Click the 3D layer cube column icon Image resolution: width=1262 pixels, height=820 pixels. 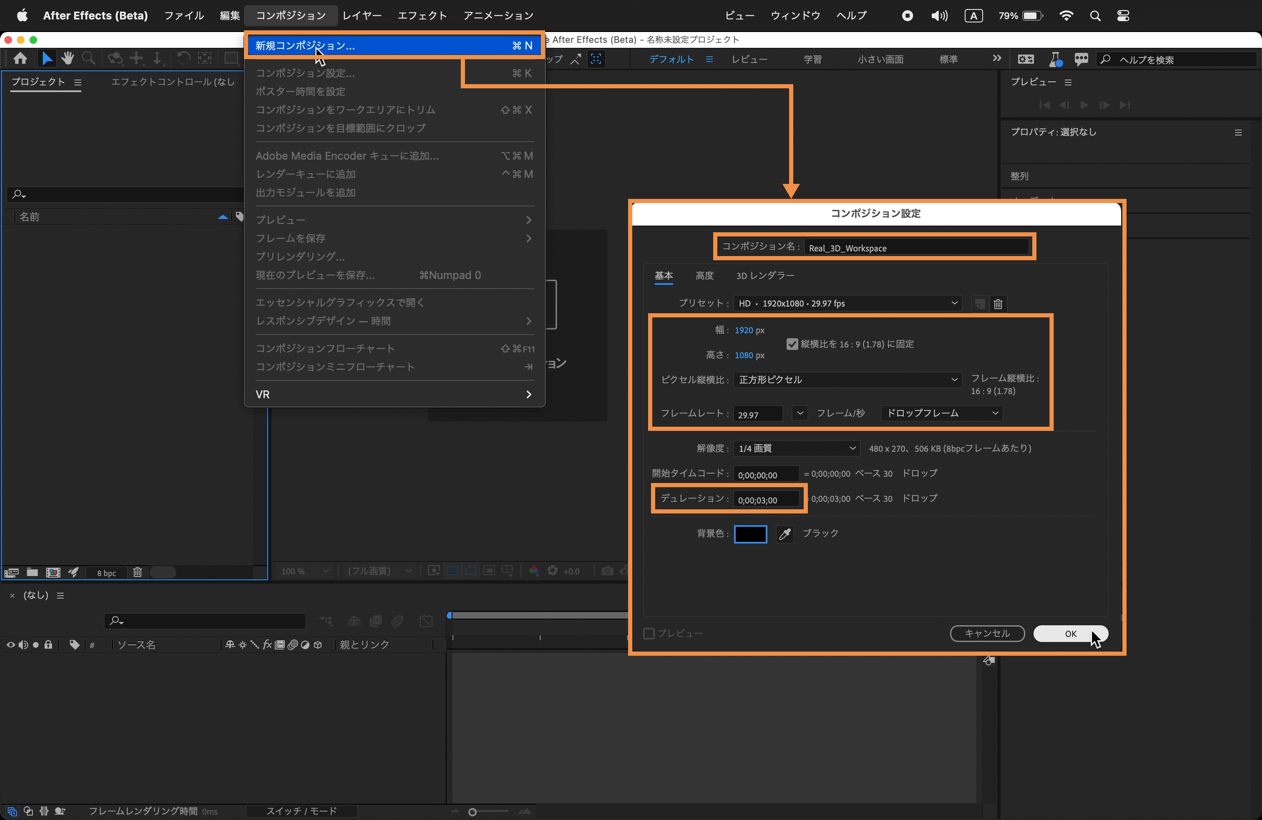tap(318, 645)
